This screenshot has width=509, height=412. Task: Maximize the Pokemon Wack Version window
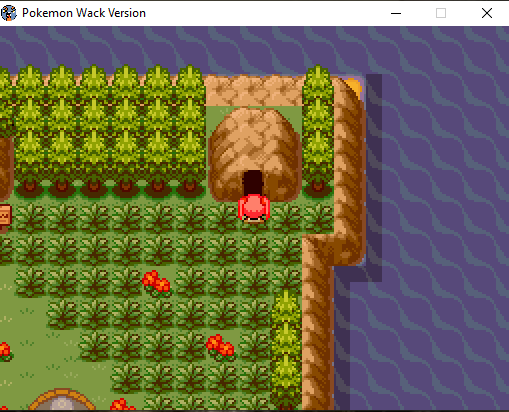pos(441,13)
